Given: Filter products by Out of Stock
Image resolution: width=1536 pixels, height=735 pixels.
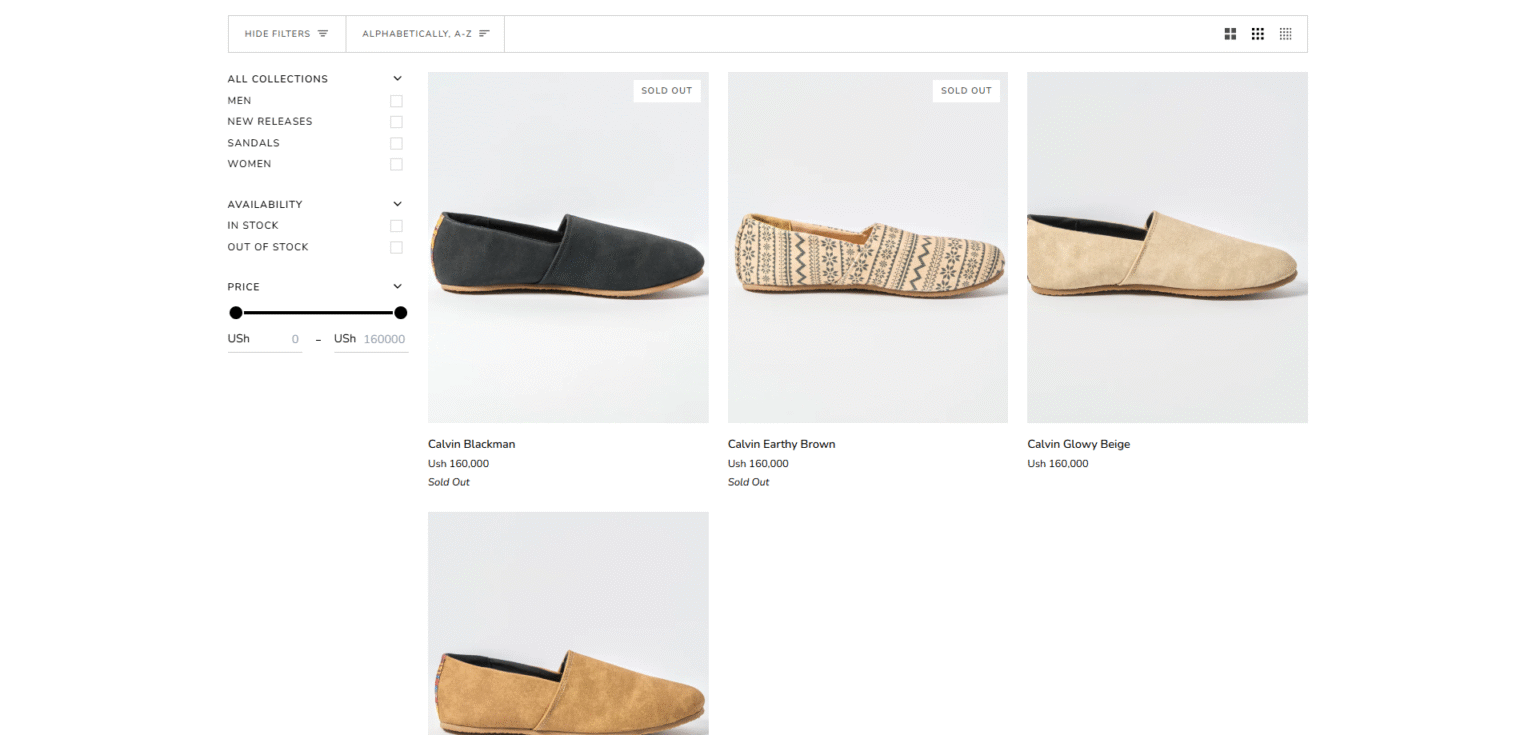Looking at the screenshot, I should click(396, 247).
